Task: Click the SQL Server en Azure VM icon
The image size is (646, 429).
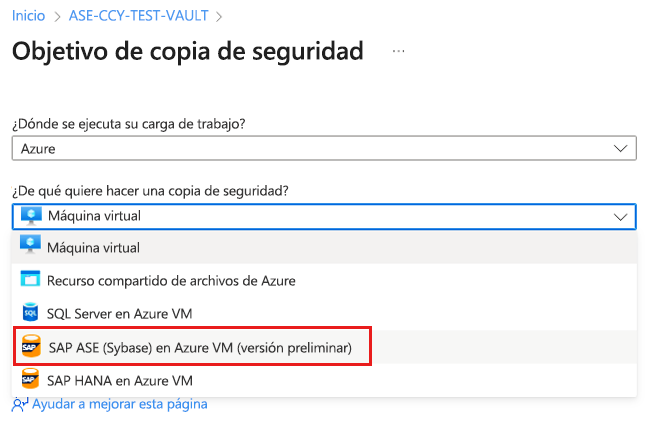Action: pyautogui.click(x=30, y=313)
